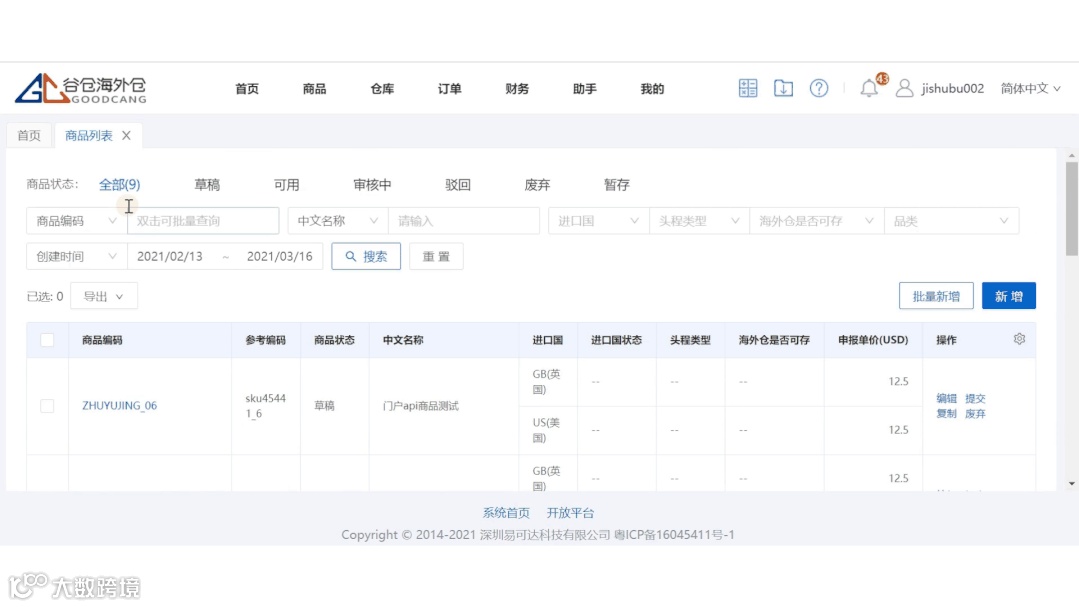Screen dimensions: 1079x607
Task: Open the 商品 top menu
Action: click(314, 89)
